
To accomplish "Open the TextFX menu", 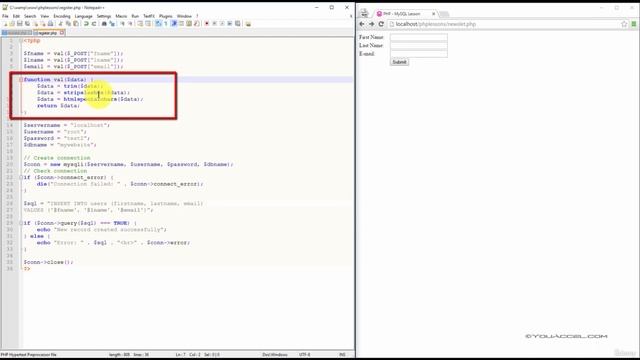I will (x=149, y=16).
